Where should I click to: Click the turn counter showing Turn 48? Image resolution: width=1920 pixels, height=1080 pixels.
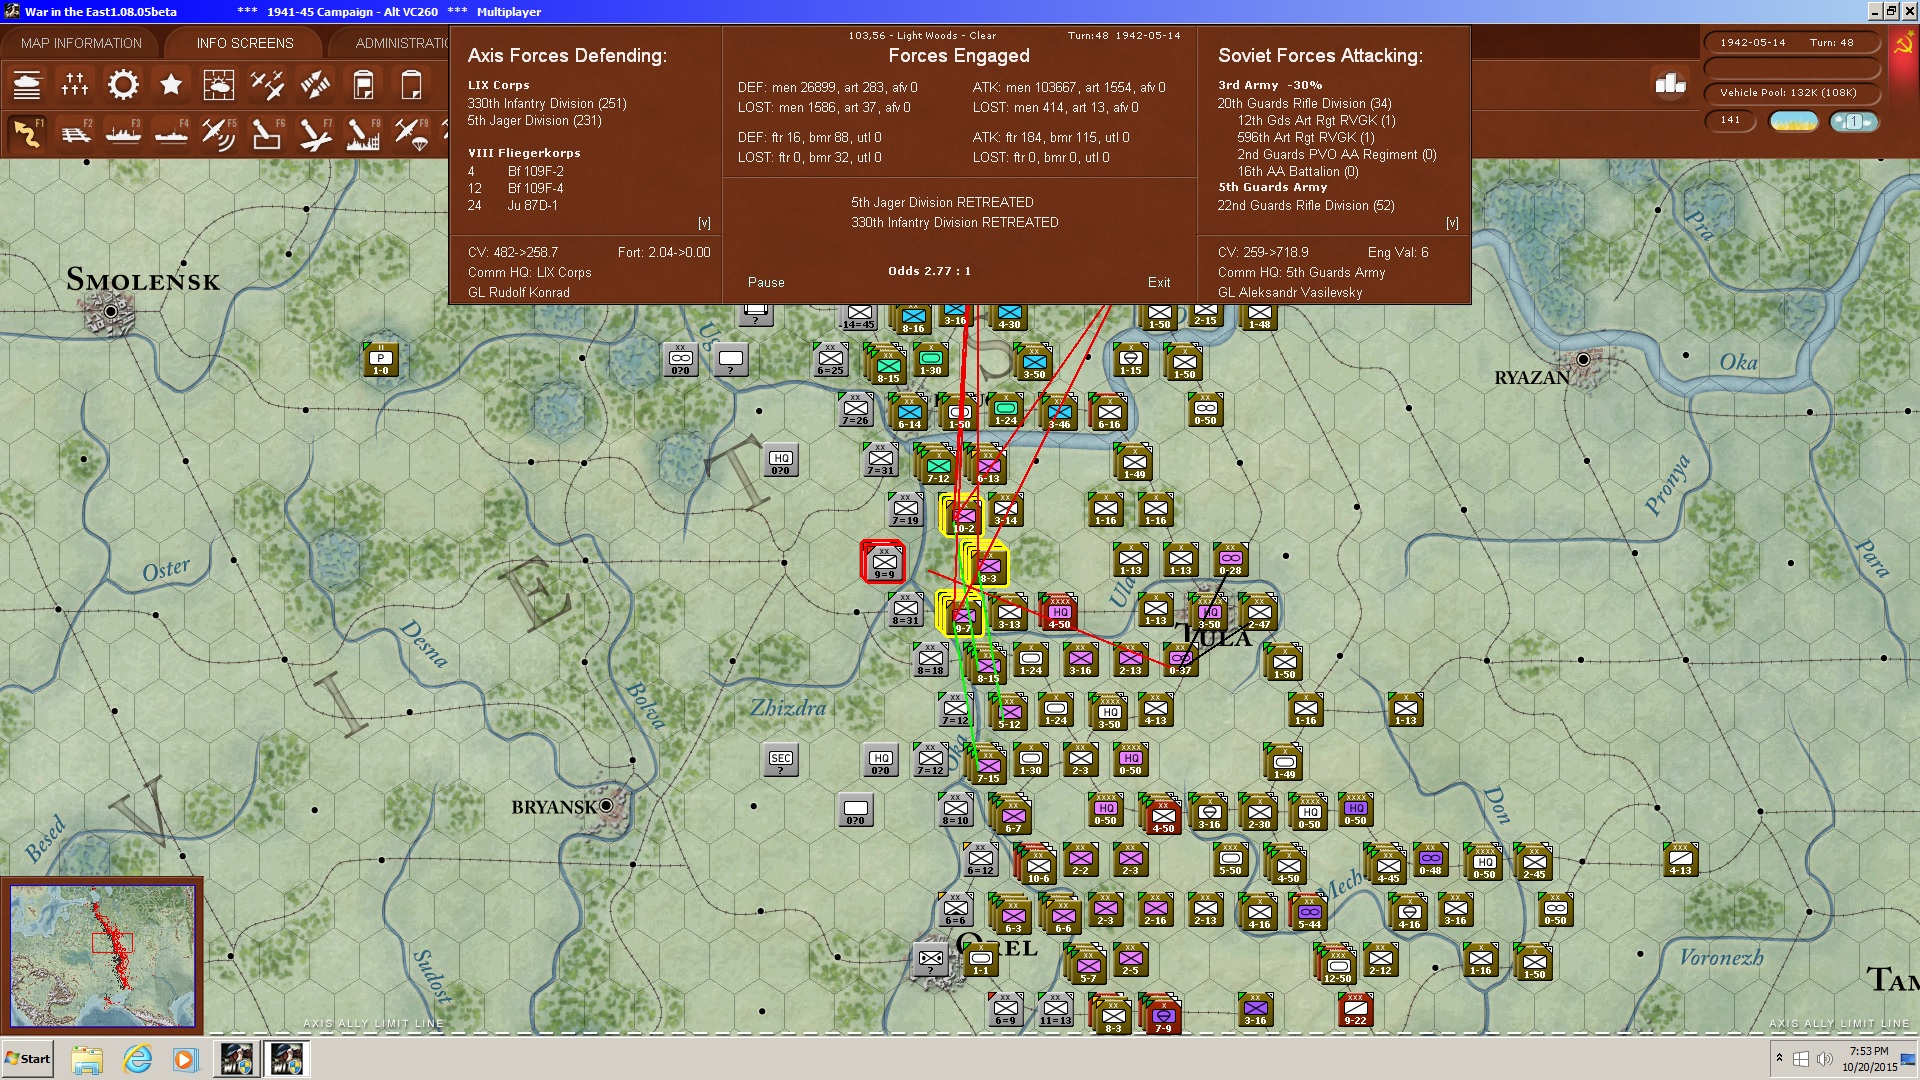pyautogui.click(x=1793, y=42)
